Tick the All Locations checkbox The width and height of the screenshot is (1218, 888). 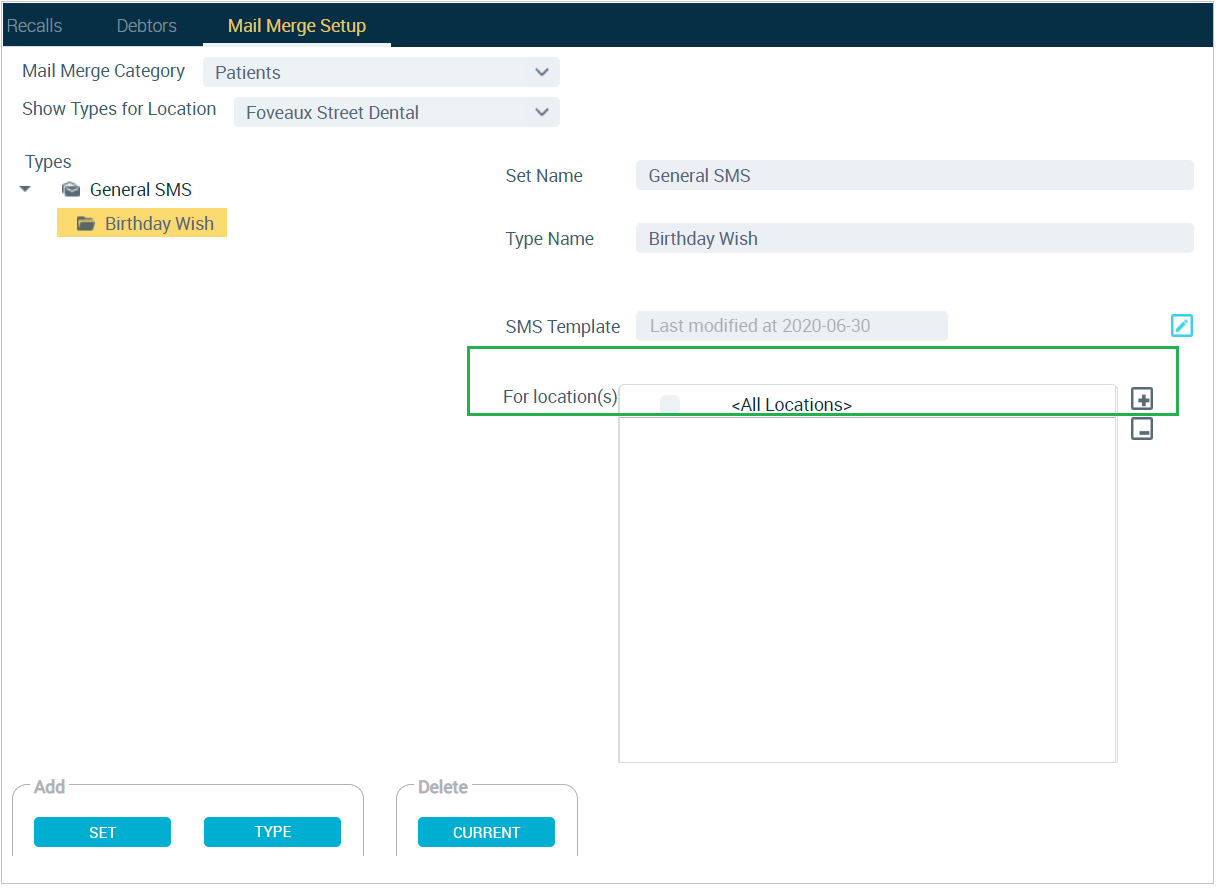(x=670, y=404)
